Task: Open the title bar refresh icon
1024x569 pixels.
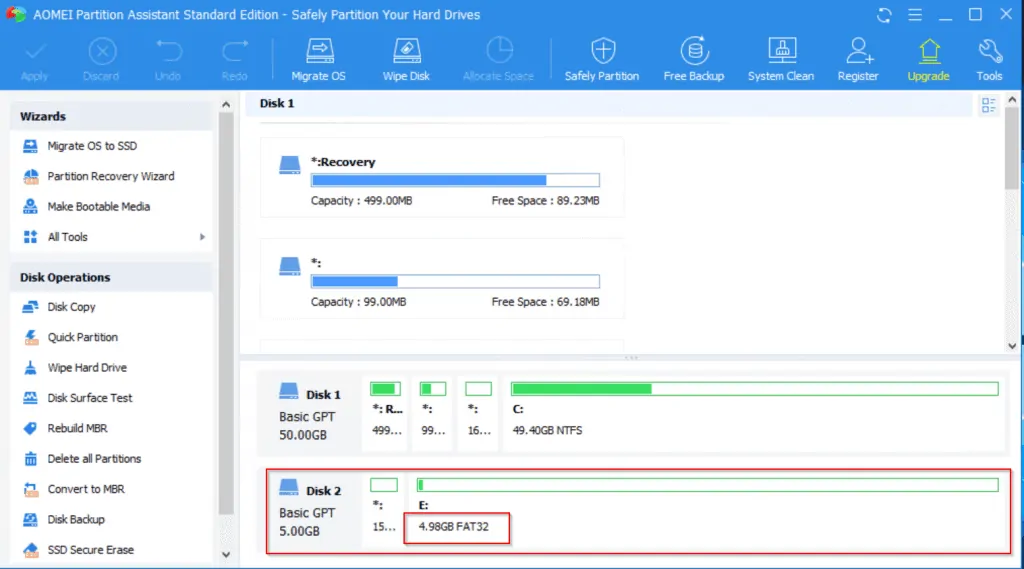Action: 883,15
